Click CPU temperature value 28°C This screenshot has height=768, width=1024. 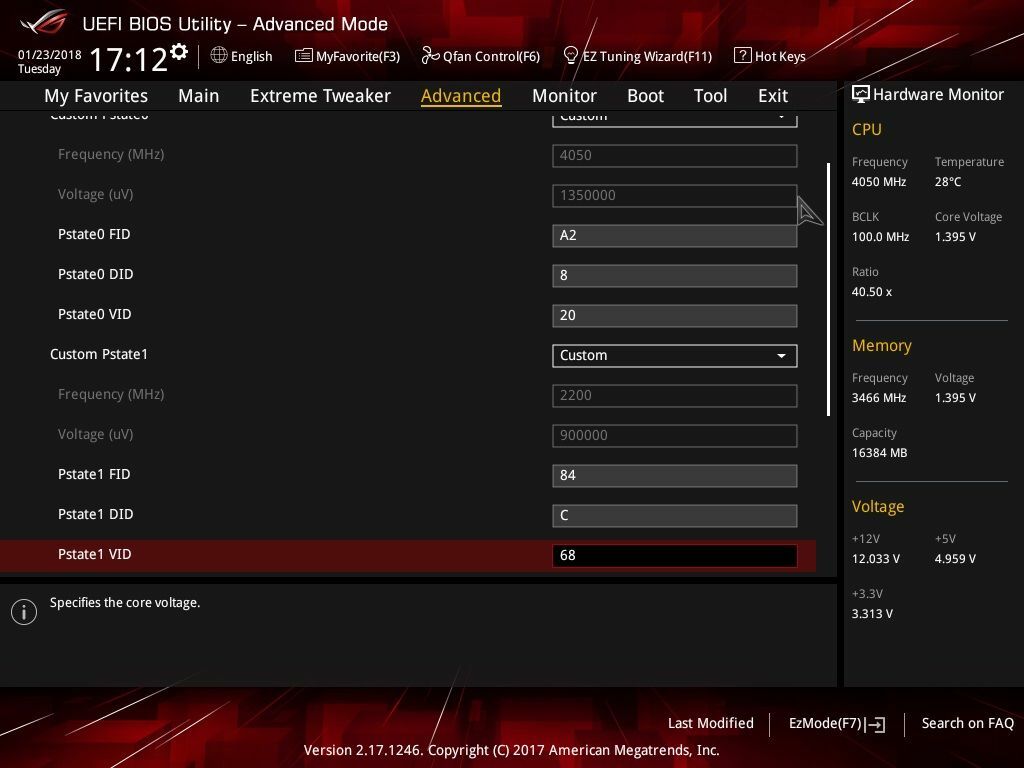tap(948, 182)
